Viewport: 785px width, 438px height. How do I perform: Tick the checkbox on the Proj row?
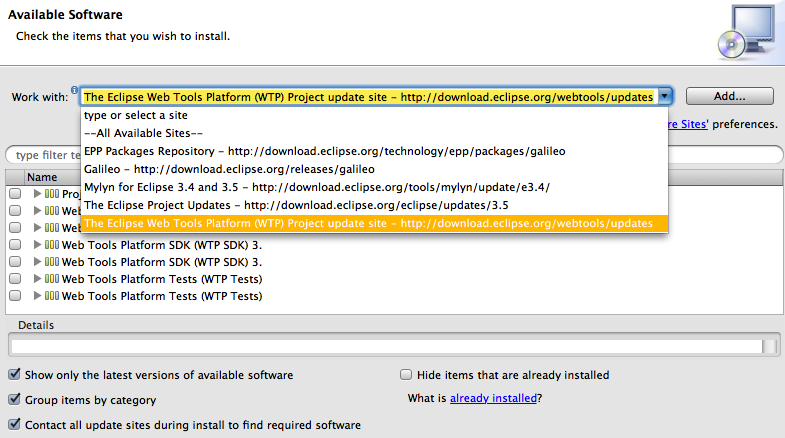pyautogui.click(x=15, y=194)
